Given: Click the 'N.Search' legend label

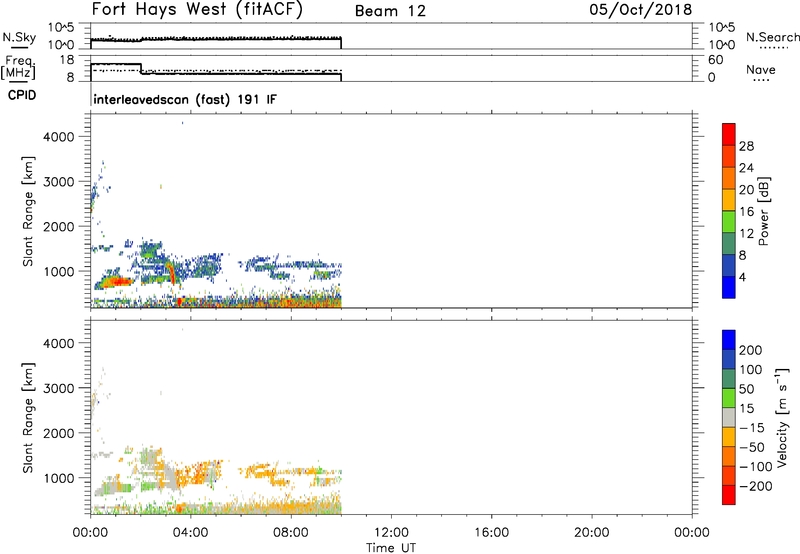Looking at the screenshot, I should pos(772,37).
